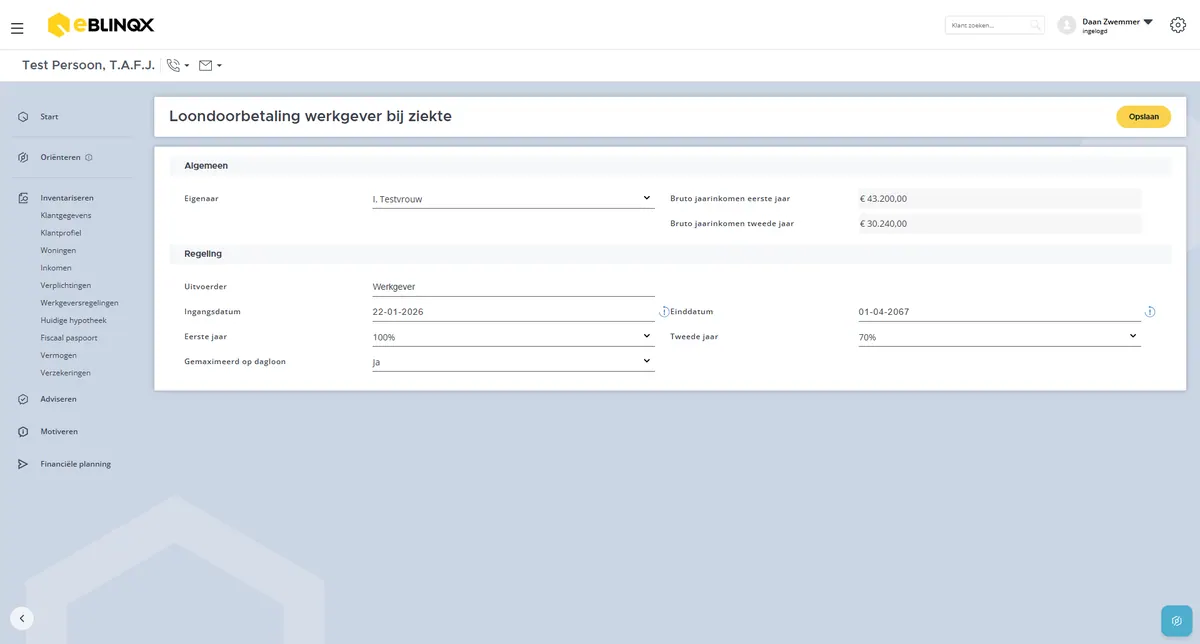Open the Vermogen section
Image resolution: width=1200 pixels, height=644 pixels.
58,355
